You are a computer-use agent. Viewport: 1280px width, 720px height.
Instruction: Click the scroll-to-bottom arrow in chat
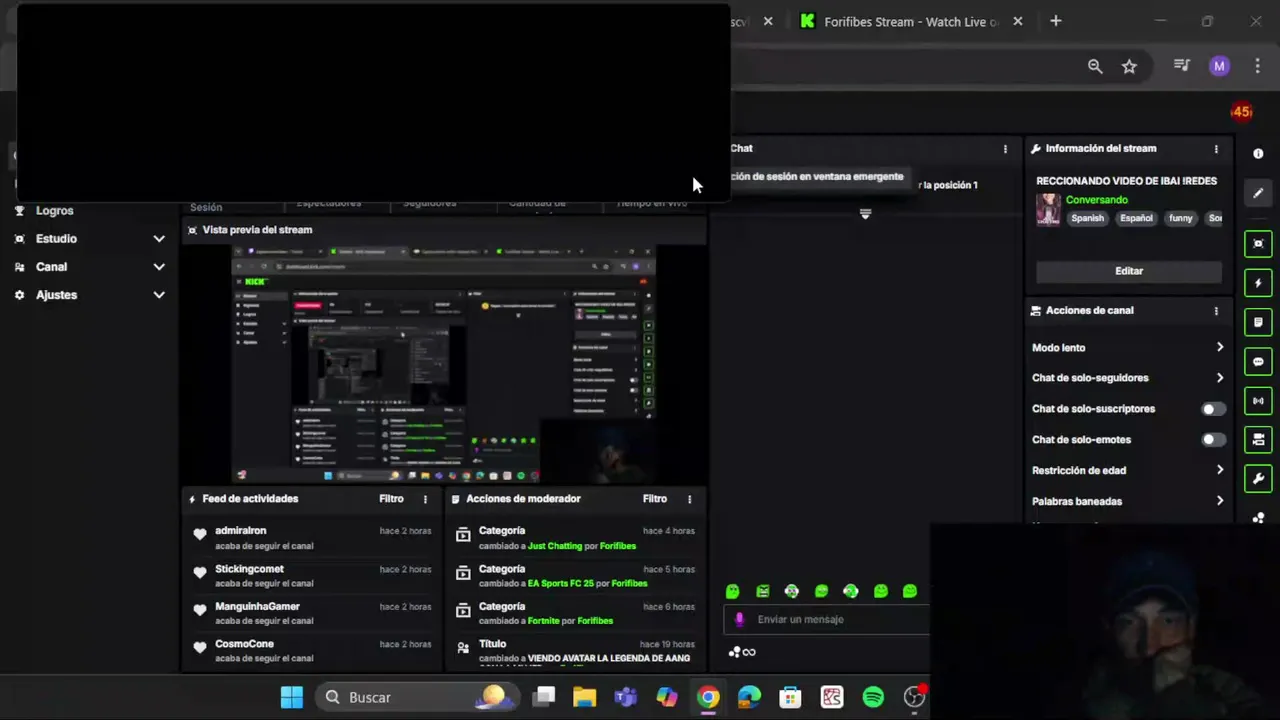coord(865,213)
